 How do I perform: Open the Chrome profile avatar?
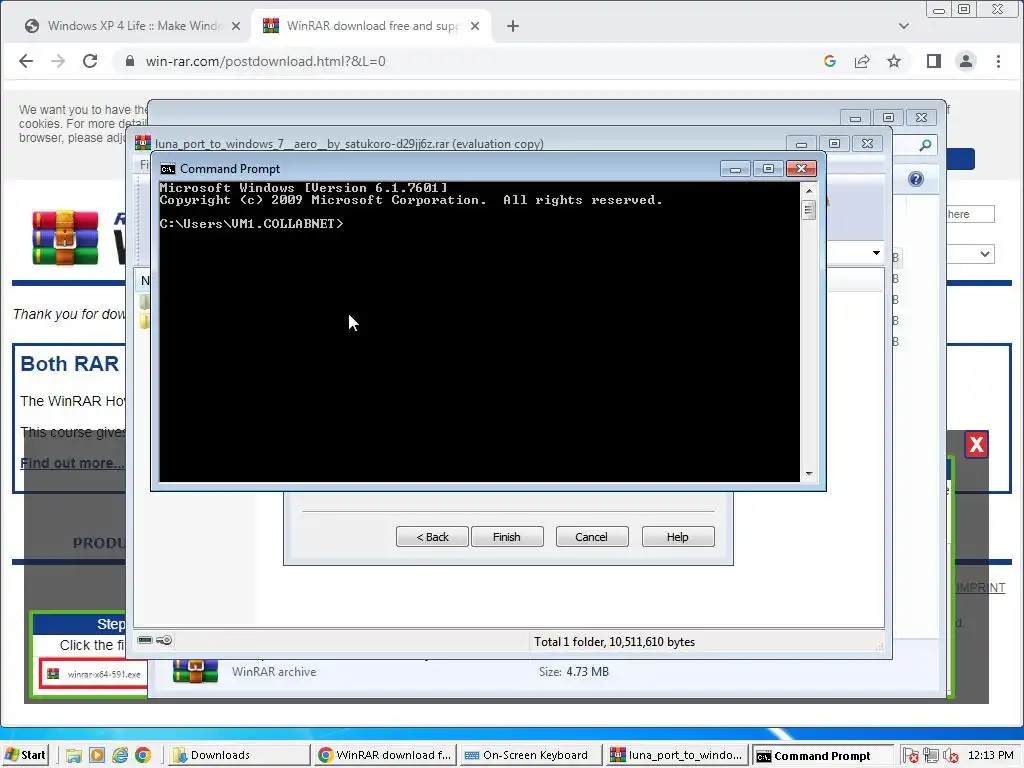point(966,61)
